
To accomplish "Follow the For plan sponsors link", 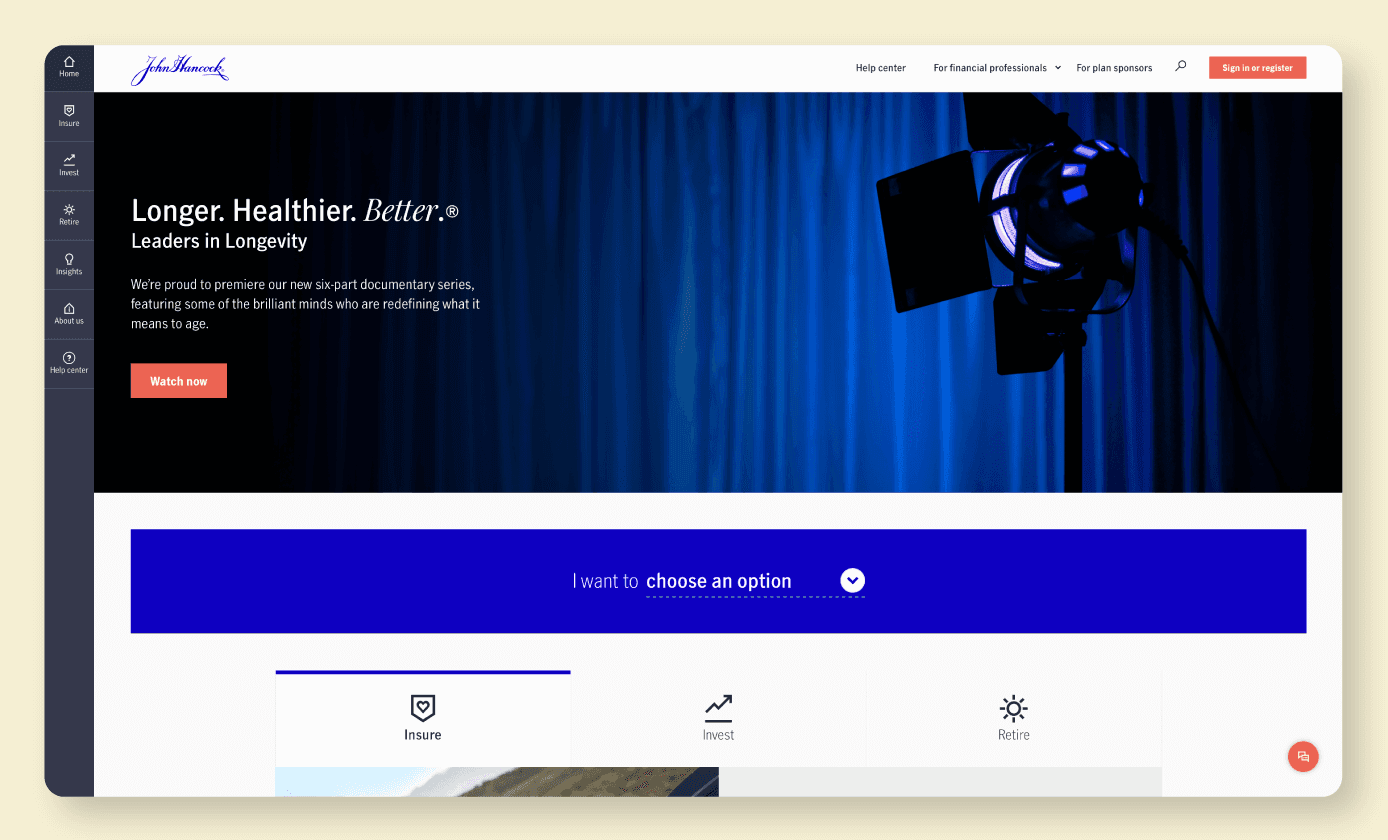I will tap(1114, 68).
